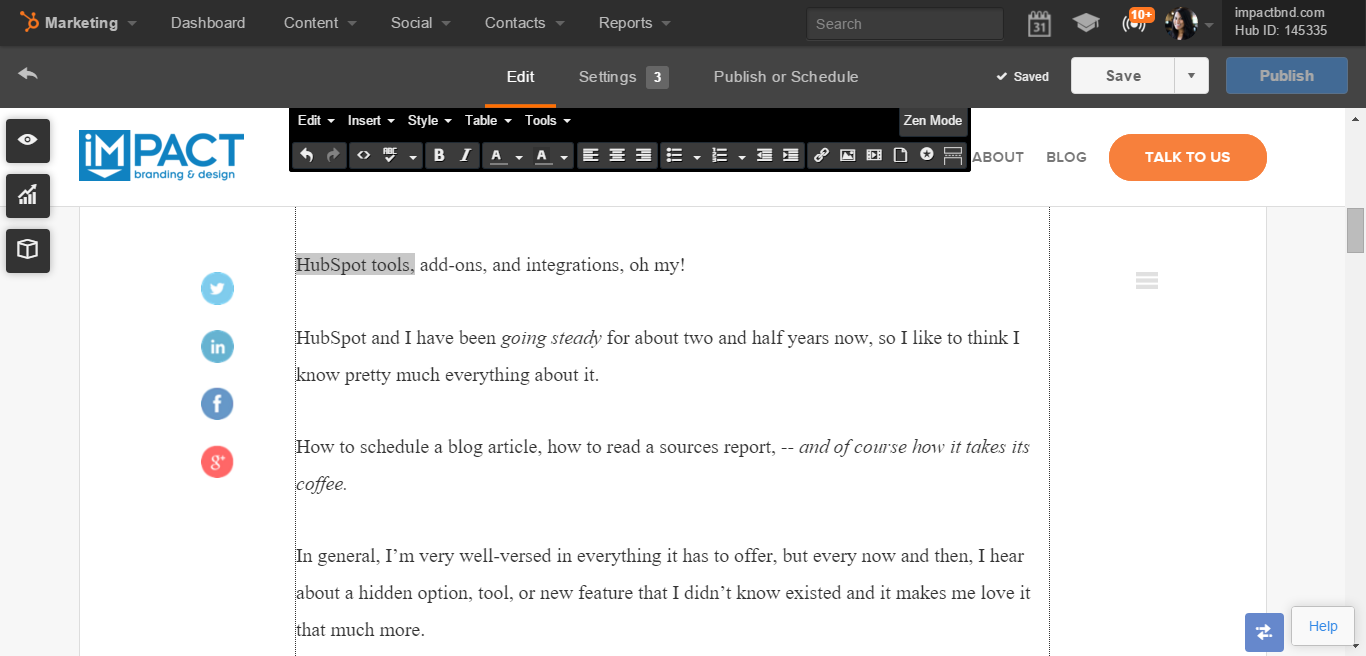Screen dimensions: 1366x656
Task: Click the blank document icon in toolbar
Action: pyautogui.click(x=900, y=155)
